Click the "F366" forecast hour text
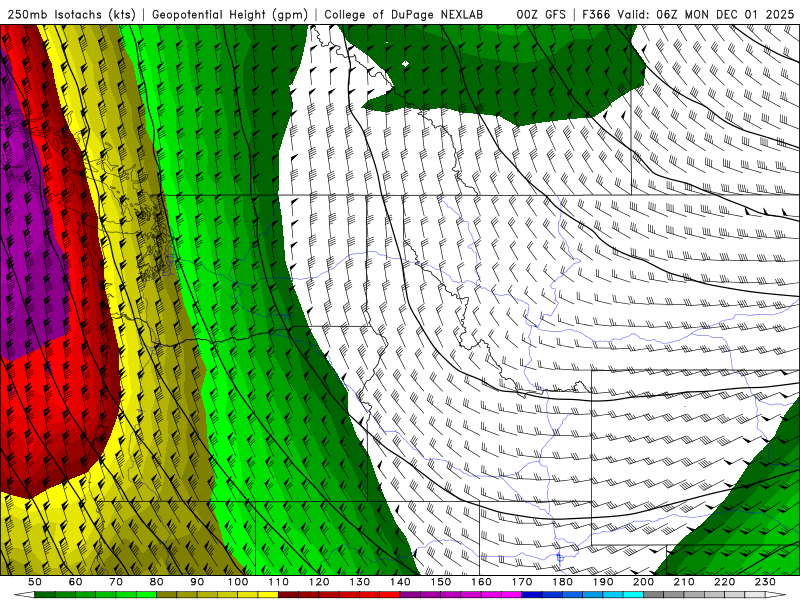The image size is (800, 600). [596, 15]
